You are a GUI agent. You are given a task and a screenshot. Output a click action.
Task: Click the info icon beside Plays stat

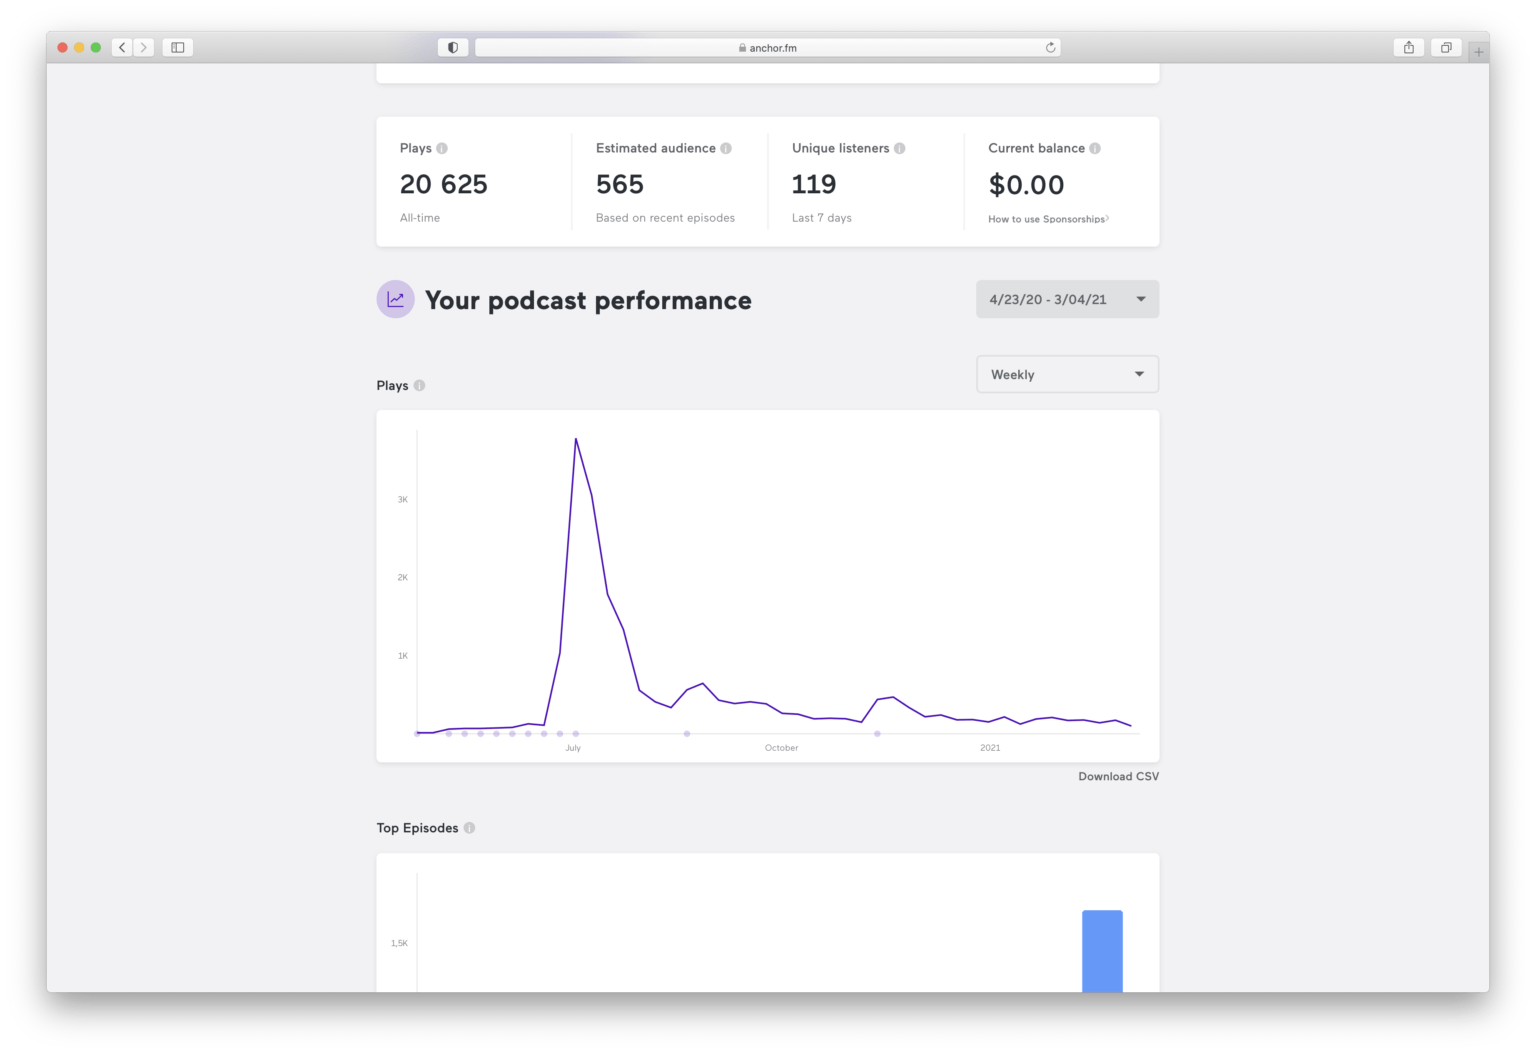442,148
